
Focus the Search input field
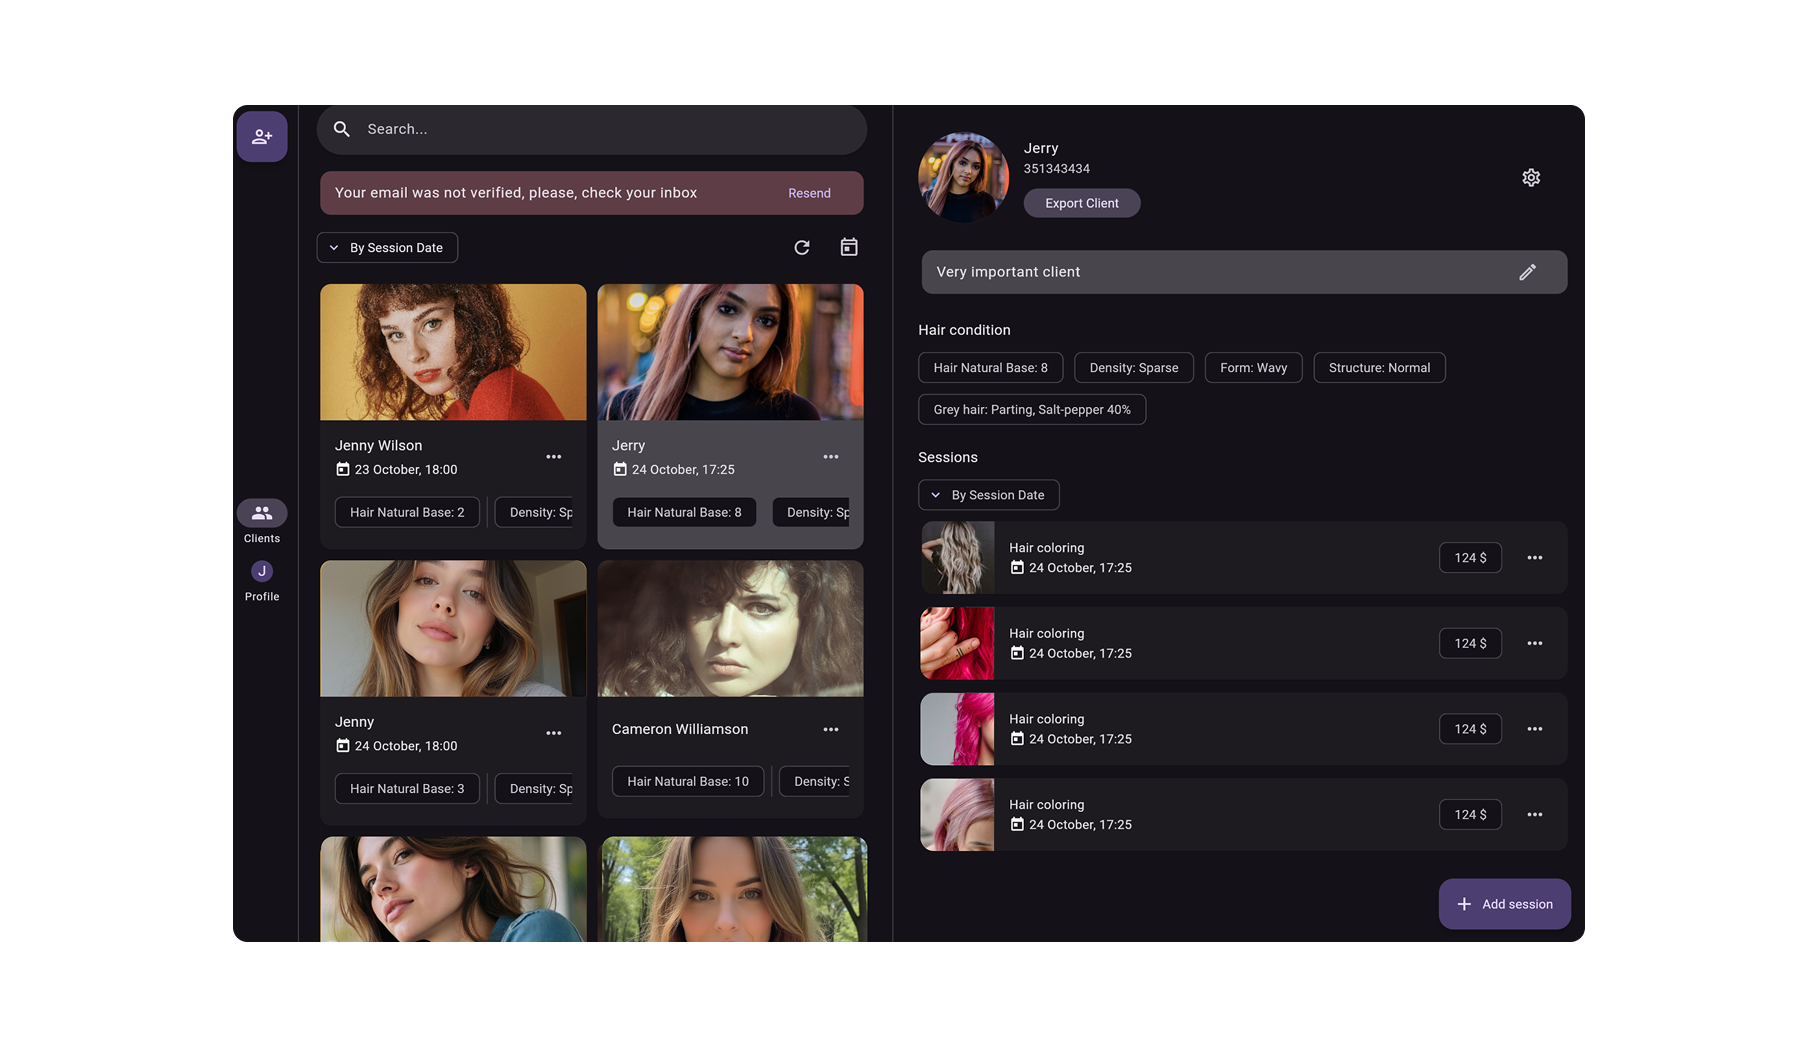tap(600, 129)
